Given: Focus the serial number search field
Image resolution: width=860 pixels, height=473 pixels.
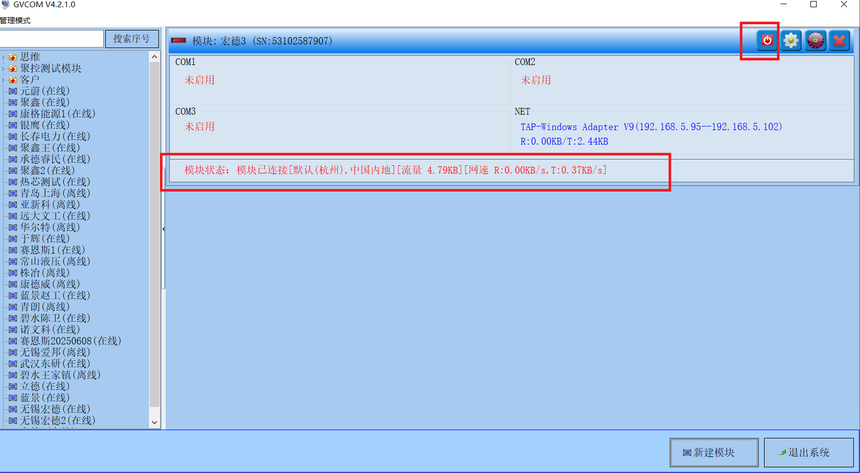Looking at the screenshot, I should (52, 39).
